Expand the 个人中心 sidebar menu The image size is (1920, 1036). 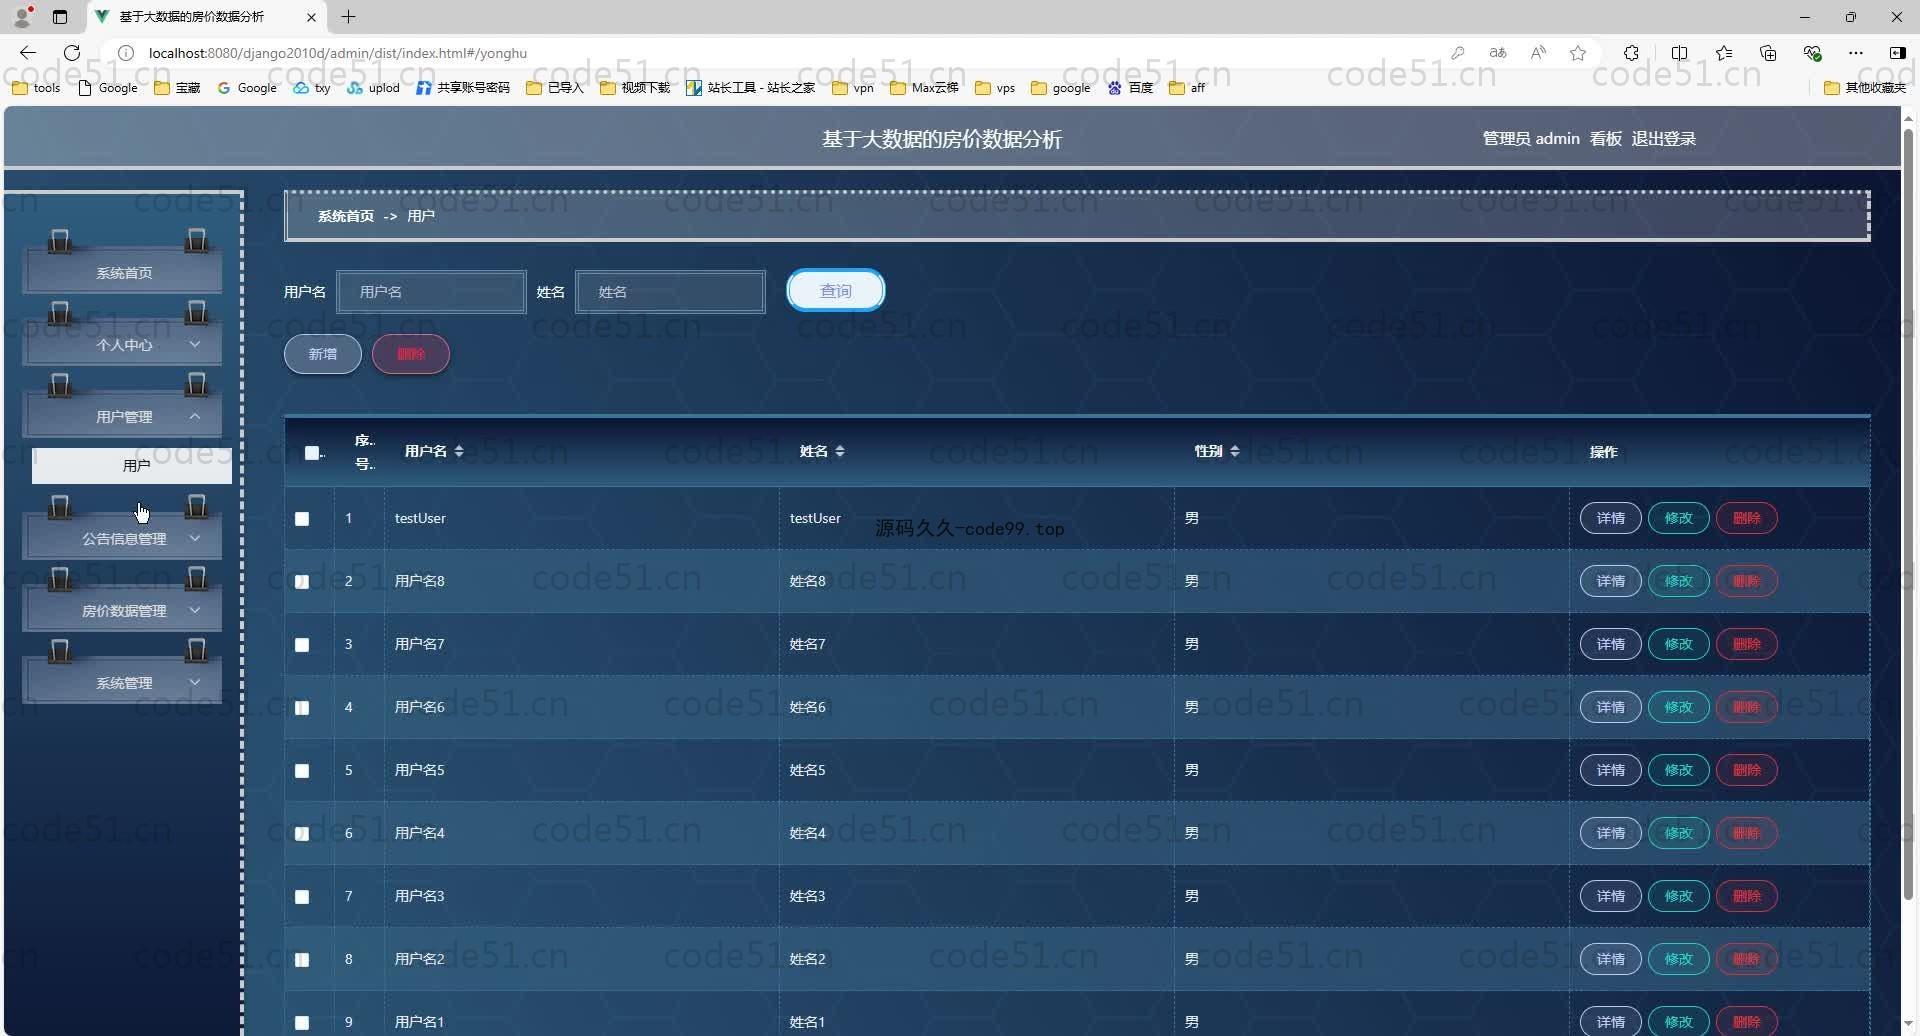click(123, 344)
